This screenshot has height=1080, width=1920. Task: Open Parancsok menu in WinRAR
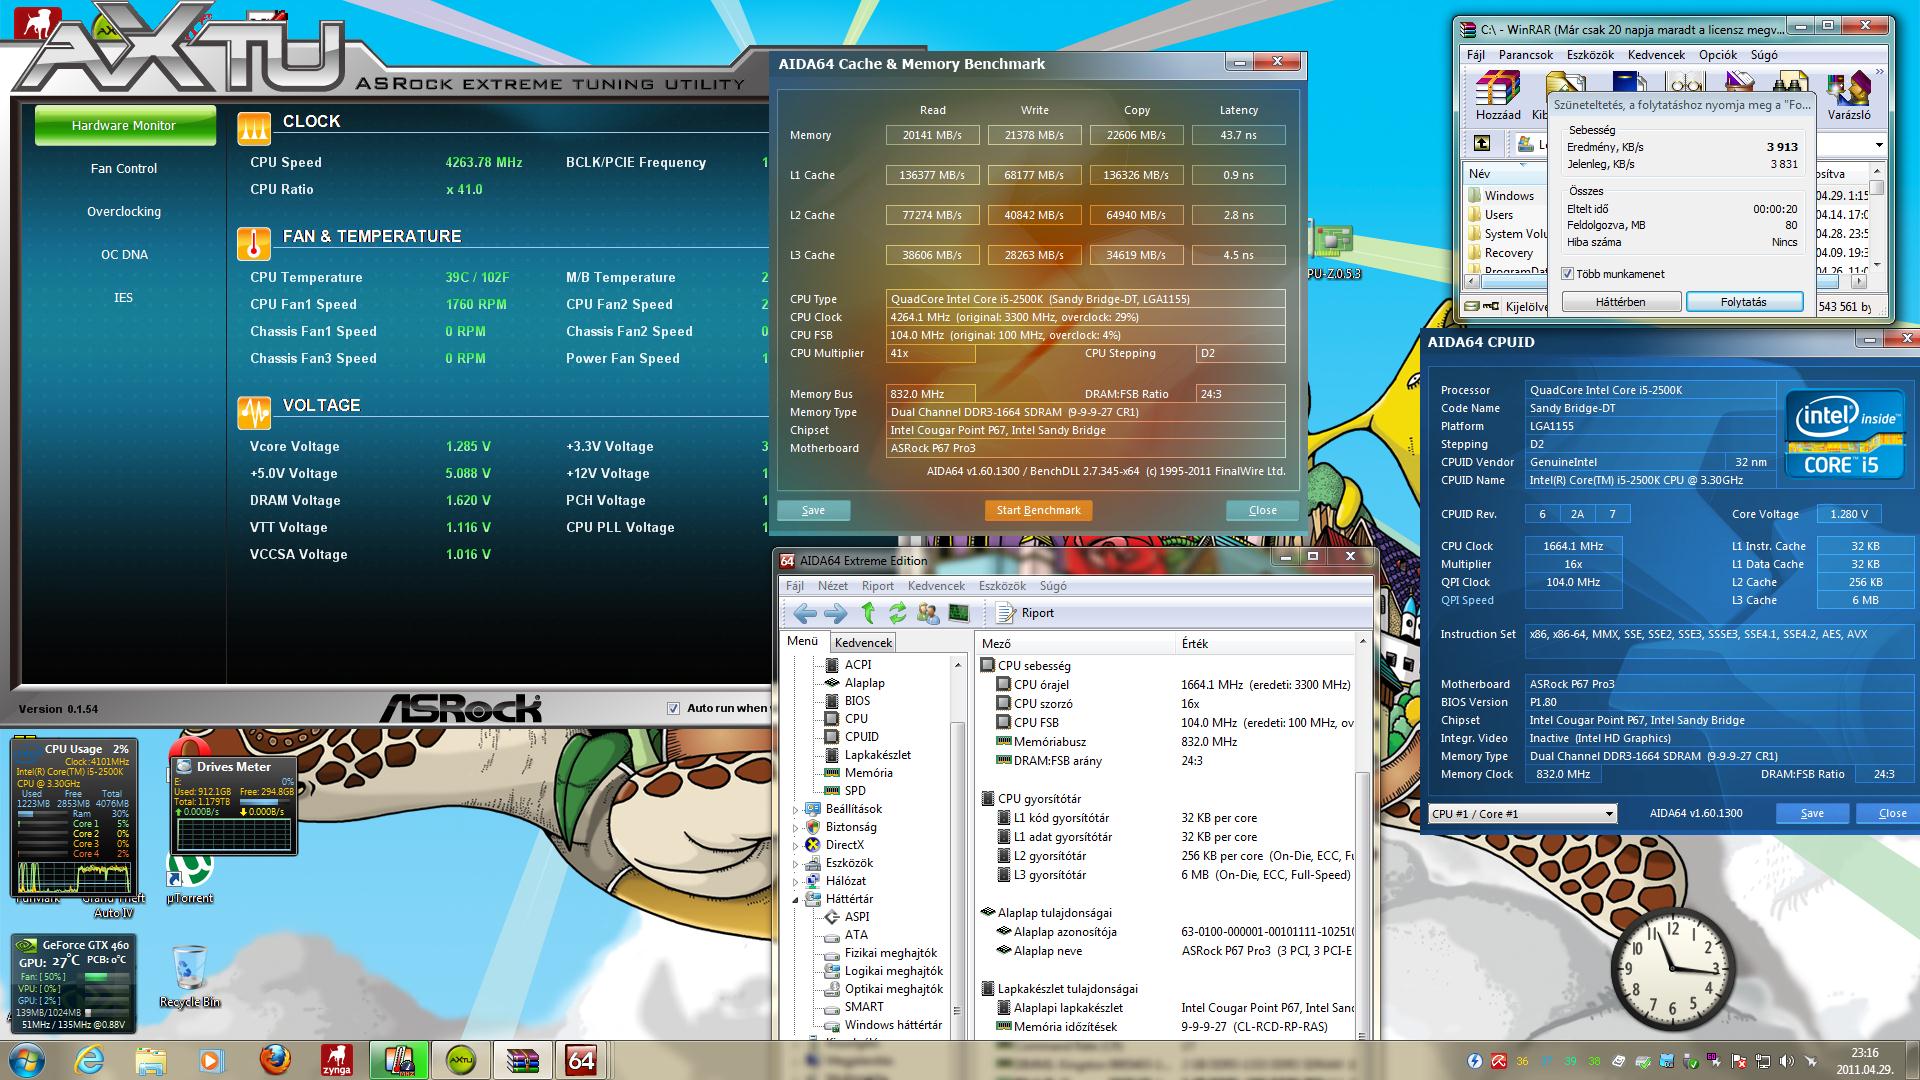coord(1525,55)
